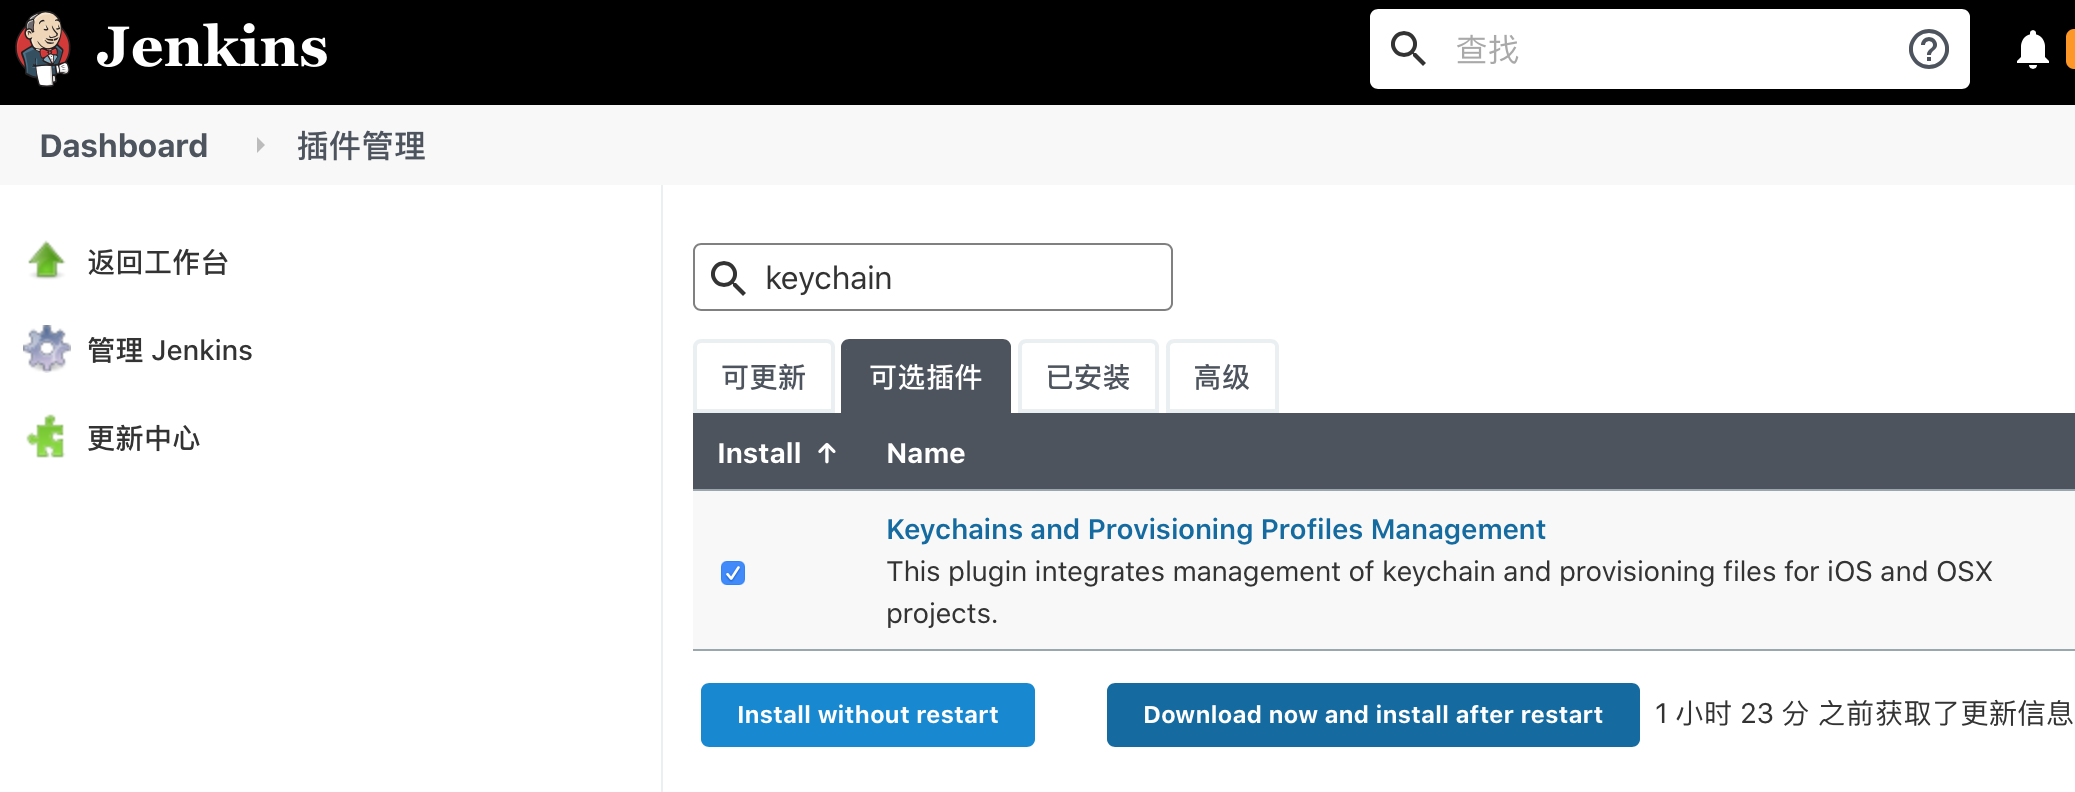Click the green puzzle piece icon
This screenshot has width=2075, height=792.
point(46,438)
